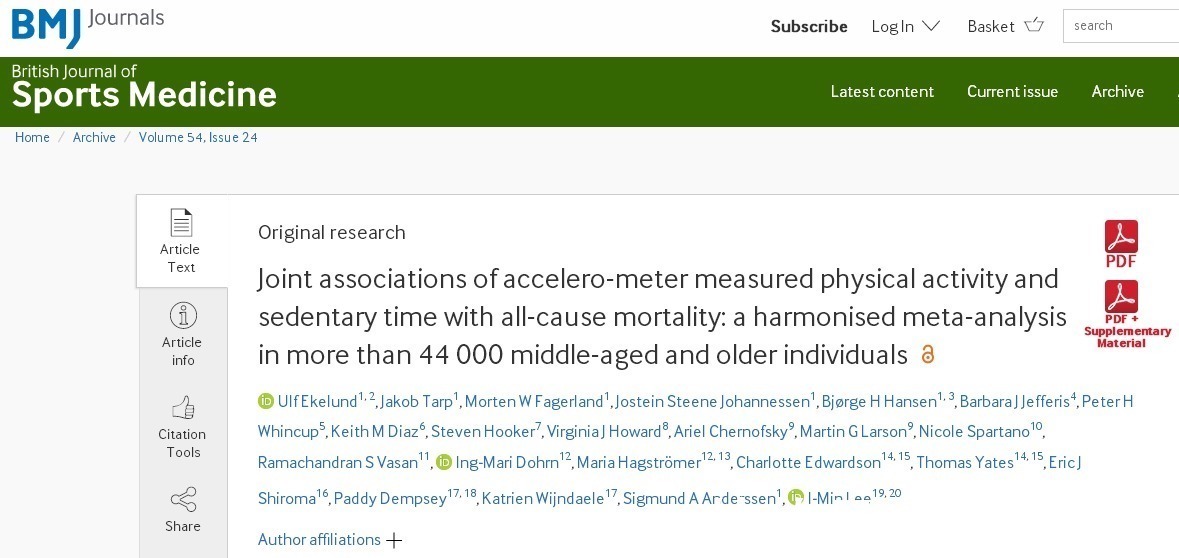Open the Archive navigation menu item

click(1117, 91)
